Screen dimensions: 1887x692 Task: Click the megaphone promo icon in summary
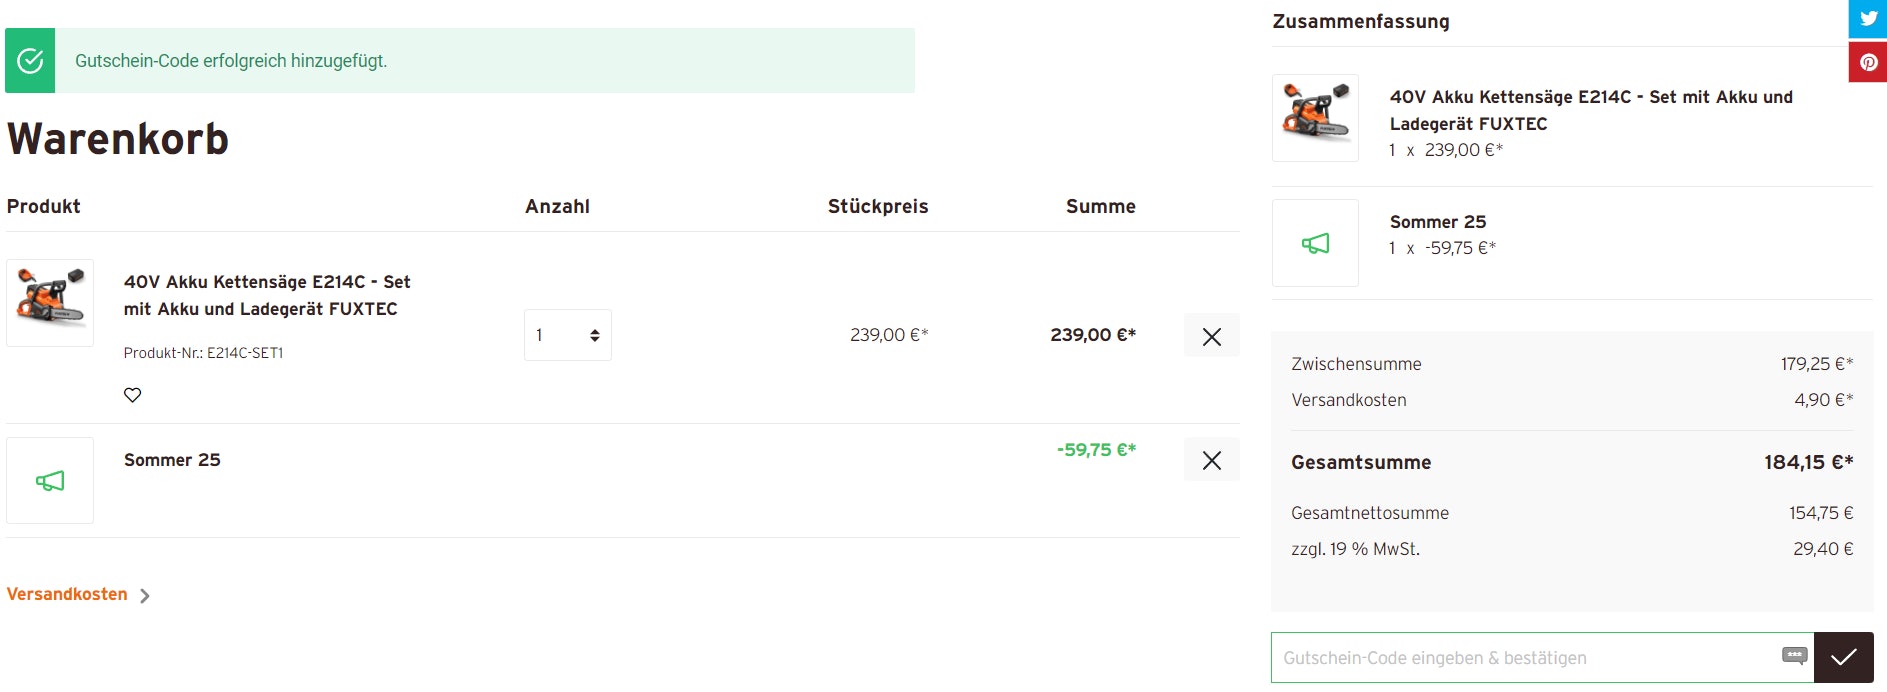click(1315, 243)
